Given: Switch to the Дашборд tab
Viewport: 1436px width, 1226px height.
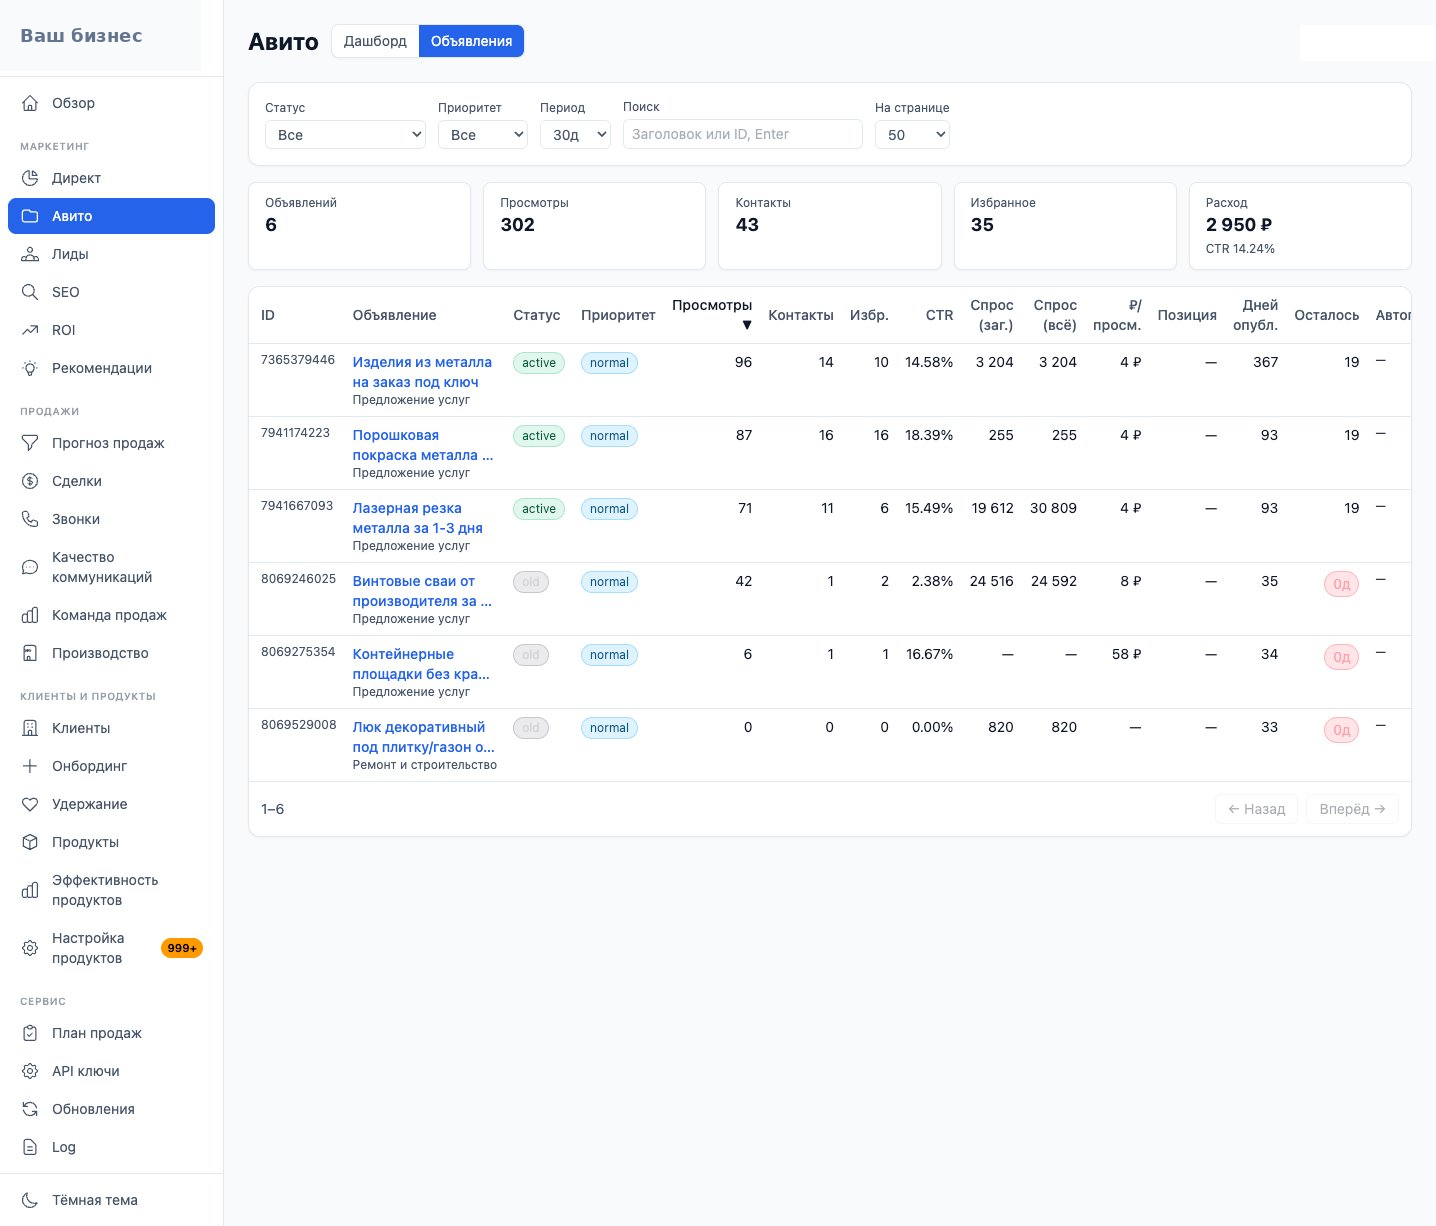Looking at the screenshot, I should pos(375,41).
